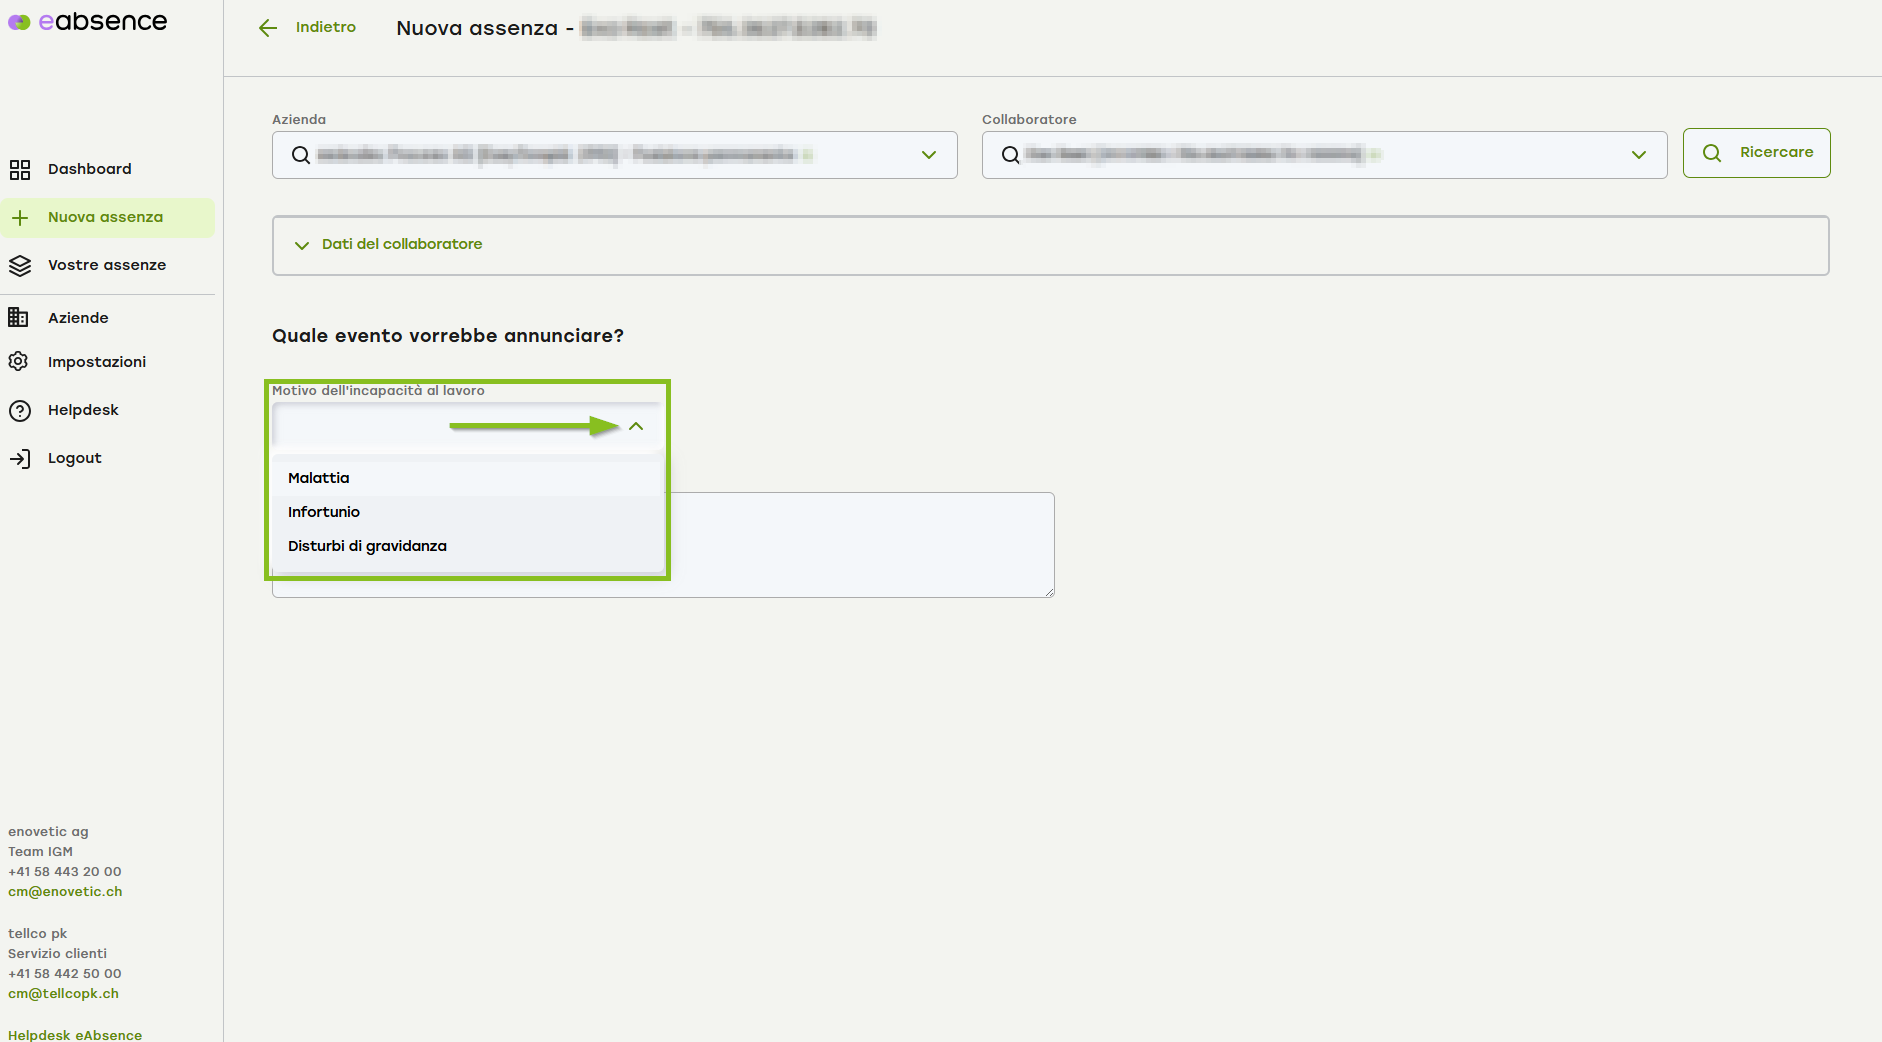Click the Vostre assenze layers icon
This screenshot has height=1042, width=1882.
coord(20,265)
